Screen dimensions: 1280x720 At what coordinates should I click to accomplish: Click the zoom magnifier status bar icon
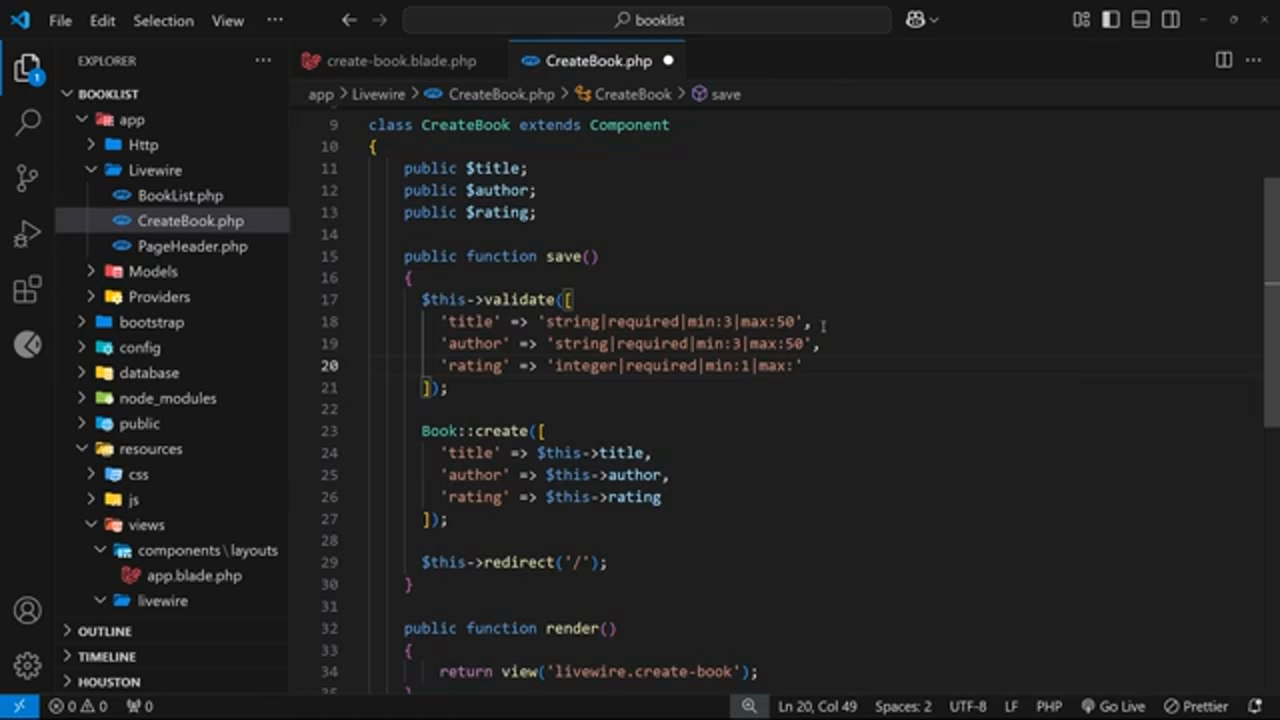click(x=748, y=706)
